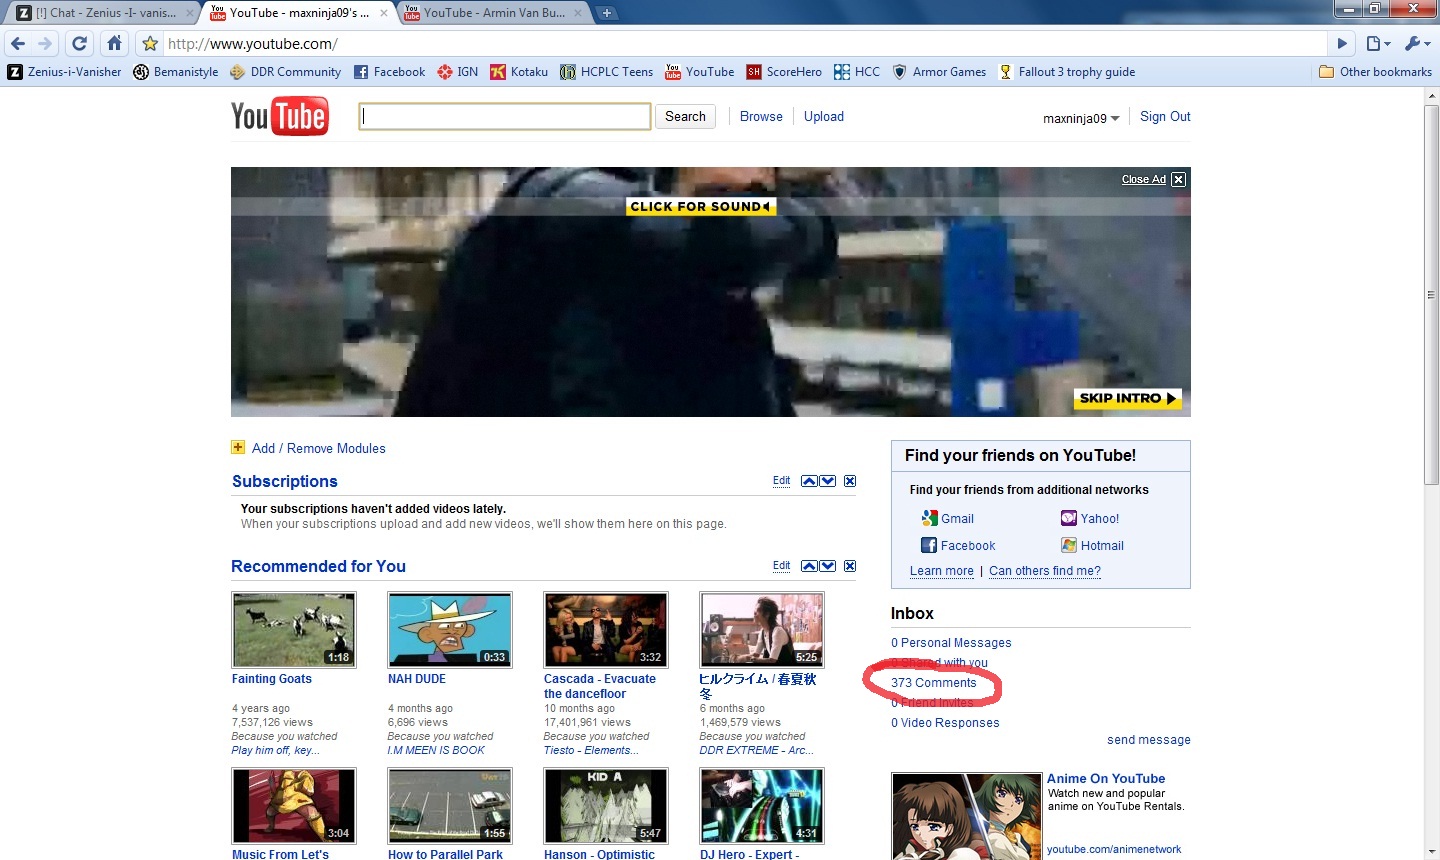Open the Browse link
Viewport: 1440px width, 860px height.
pos(761,116)
